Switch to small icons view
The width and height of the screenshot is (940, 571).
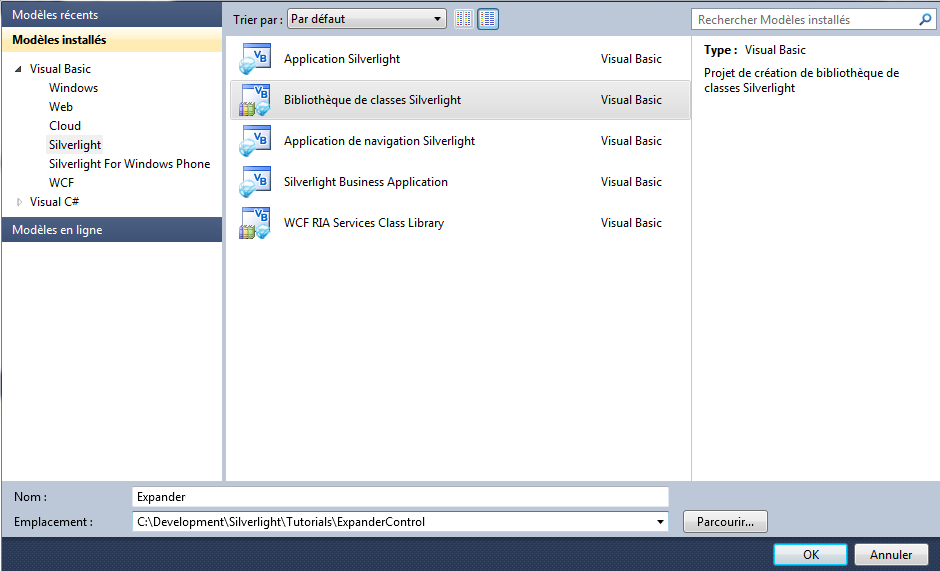463,19
